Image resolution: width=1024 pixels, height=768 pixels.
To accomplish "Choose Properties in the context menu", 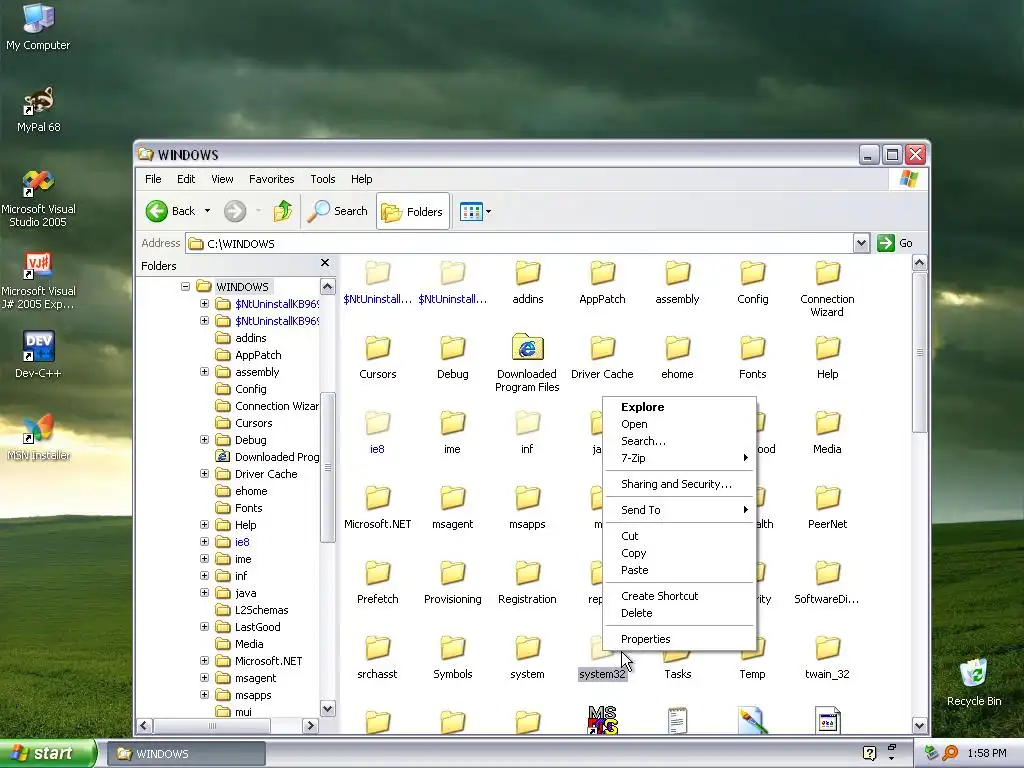I will pos(679,639).
